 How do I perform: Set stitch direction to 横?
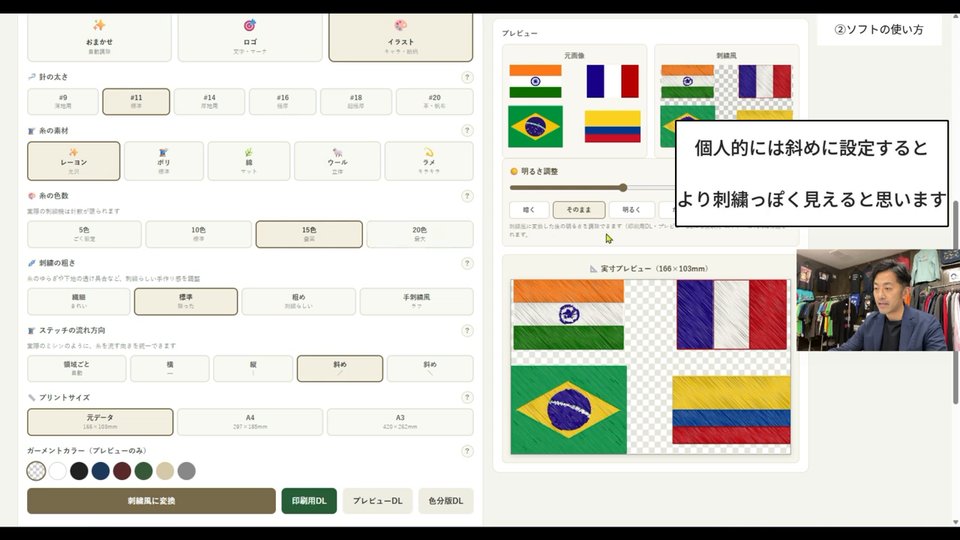tap(170, 369)
